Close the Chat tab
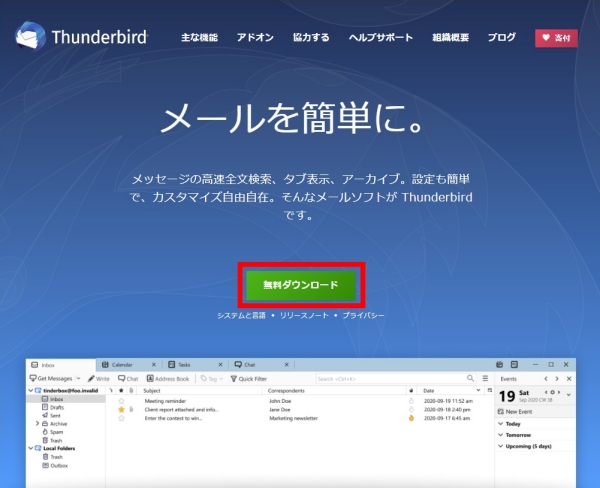Viewport: 600px width, 488px height. pyautogui.click(x=287, y=365)
